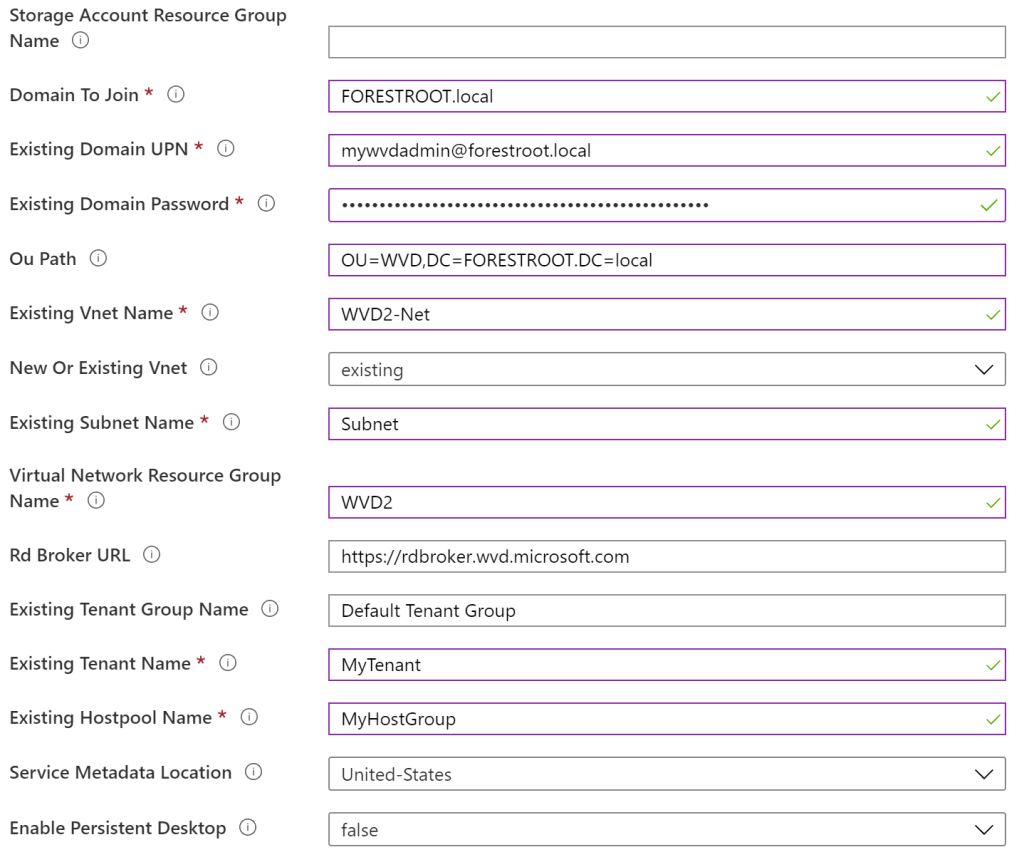The width and height of the screenshot is (1024, 862).
Task: Click info icon beside Enable Persistent Desktop
Action: point(248,828)
